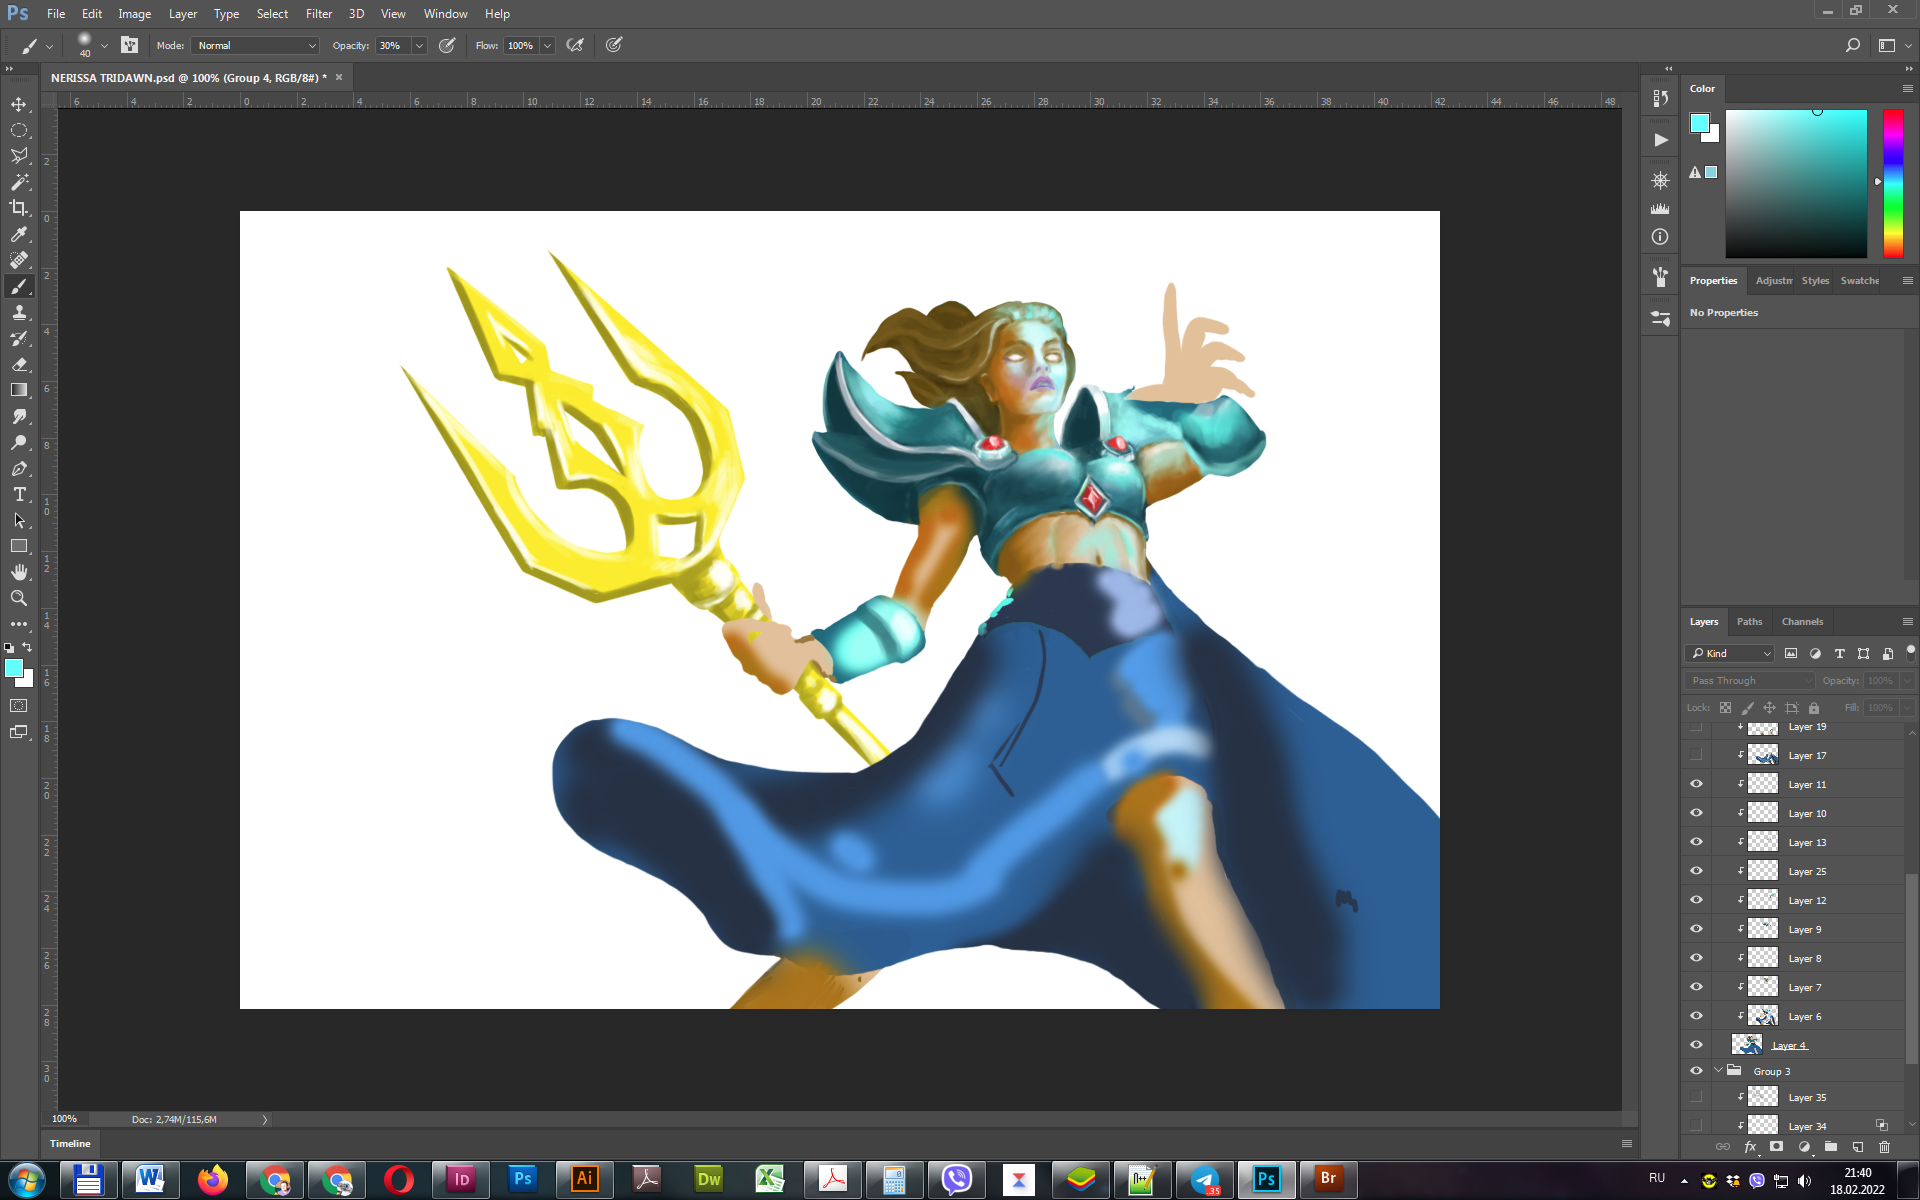Select the Dodge tool

coord(19,442)
